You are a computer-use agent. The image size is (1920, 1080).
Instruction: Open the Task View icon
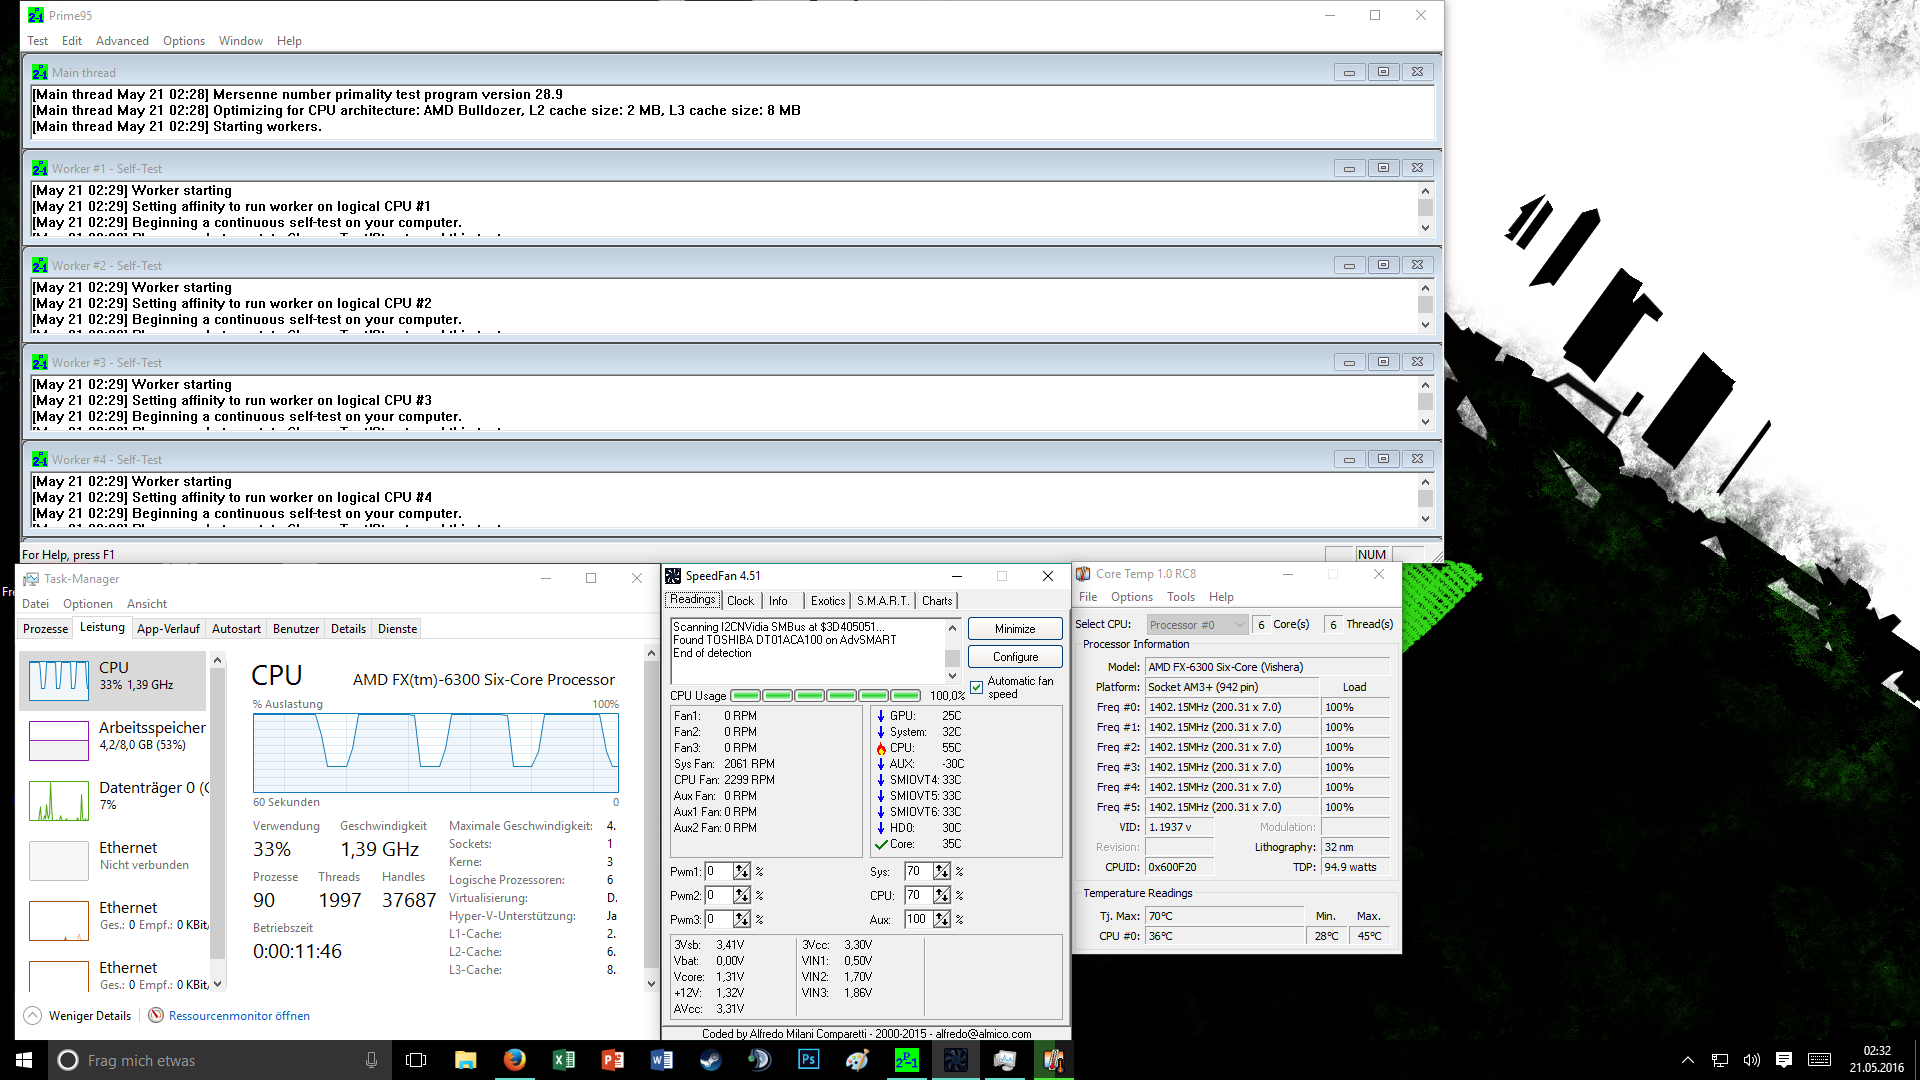(416, 1060)
